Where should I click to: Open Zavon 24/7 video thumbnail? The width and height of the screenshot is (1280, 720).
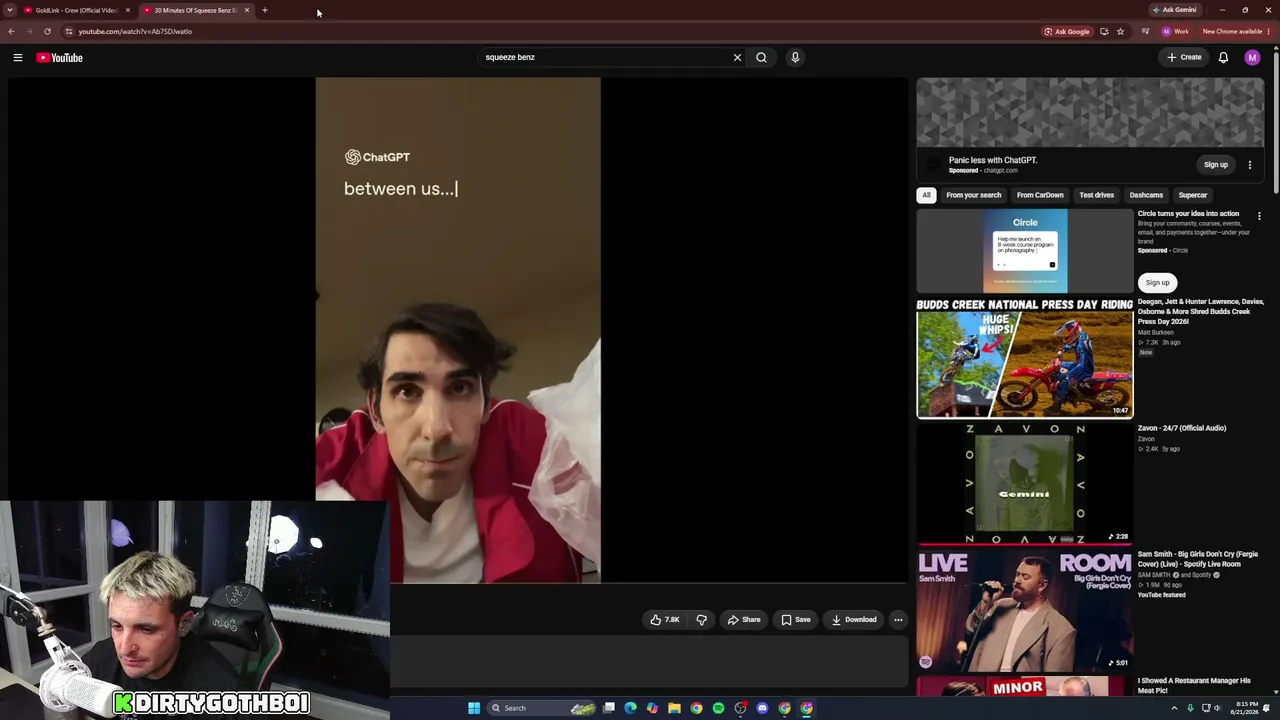click(x=1025, y=483)
